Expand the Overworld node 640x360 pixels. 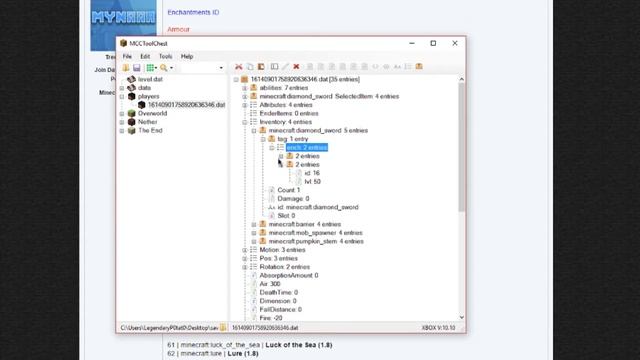pos(122,114)
